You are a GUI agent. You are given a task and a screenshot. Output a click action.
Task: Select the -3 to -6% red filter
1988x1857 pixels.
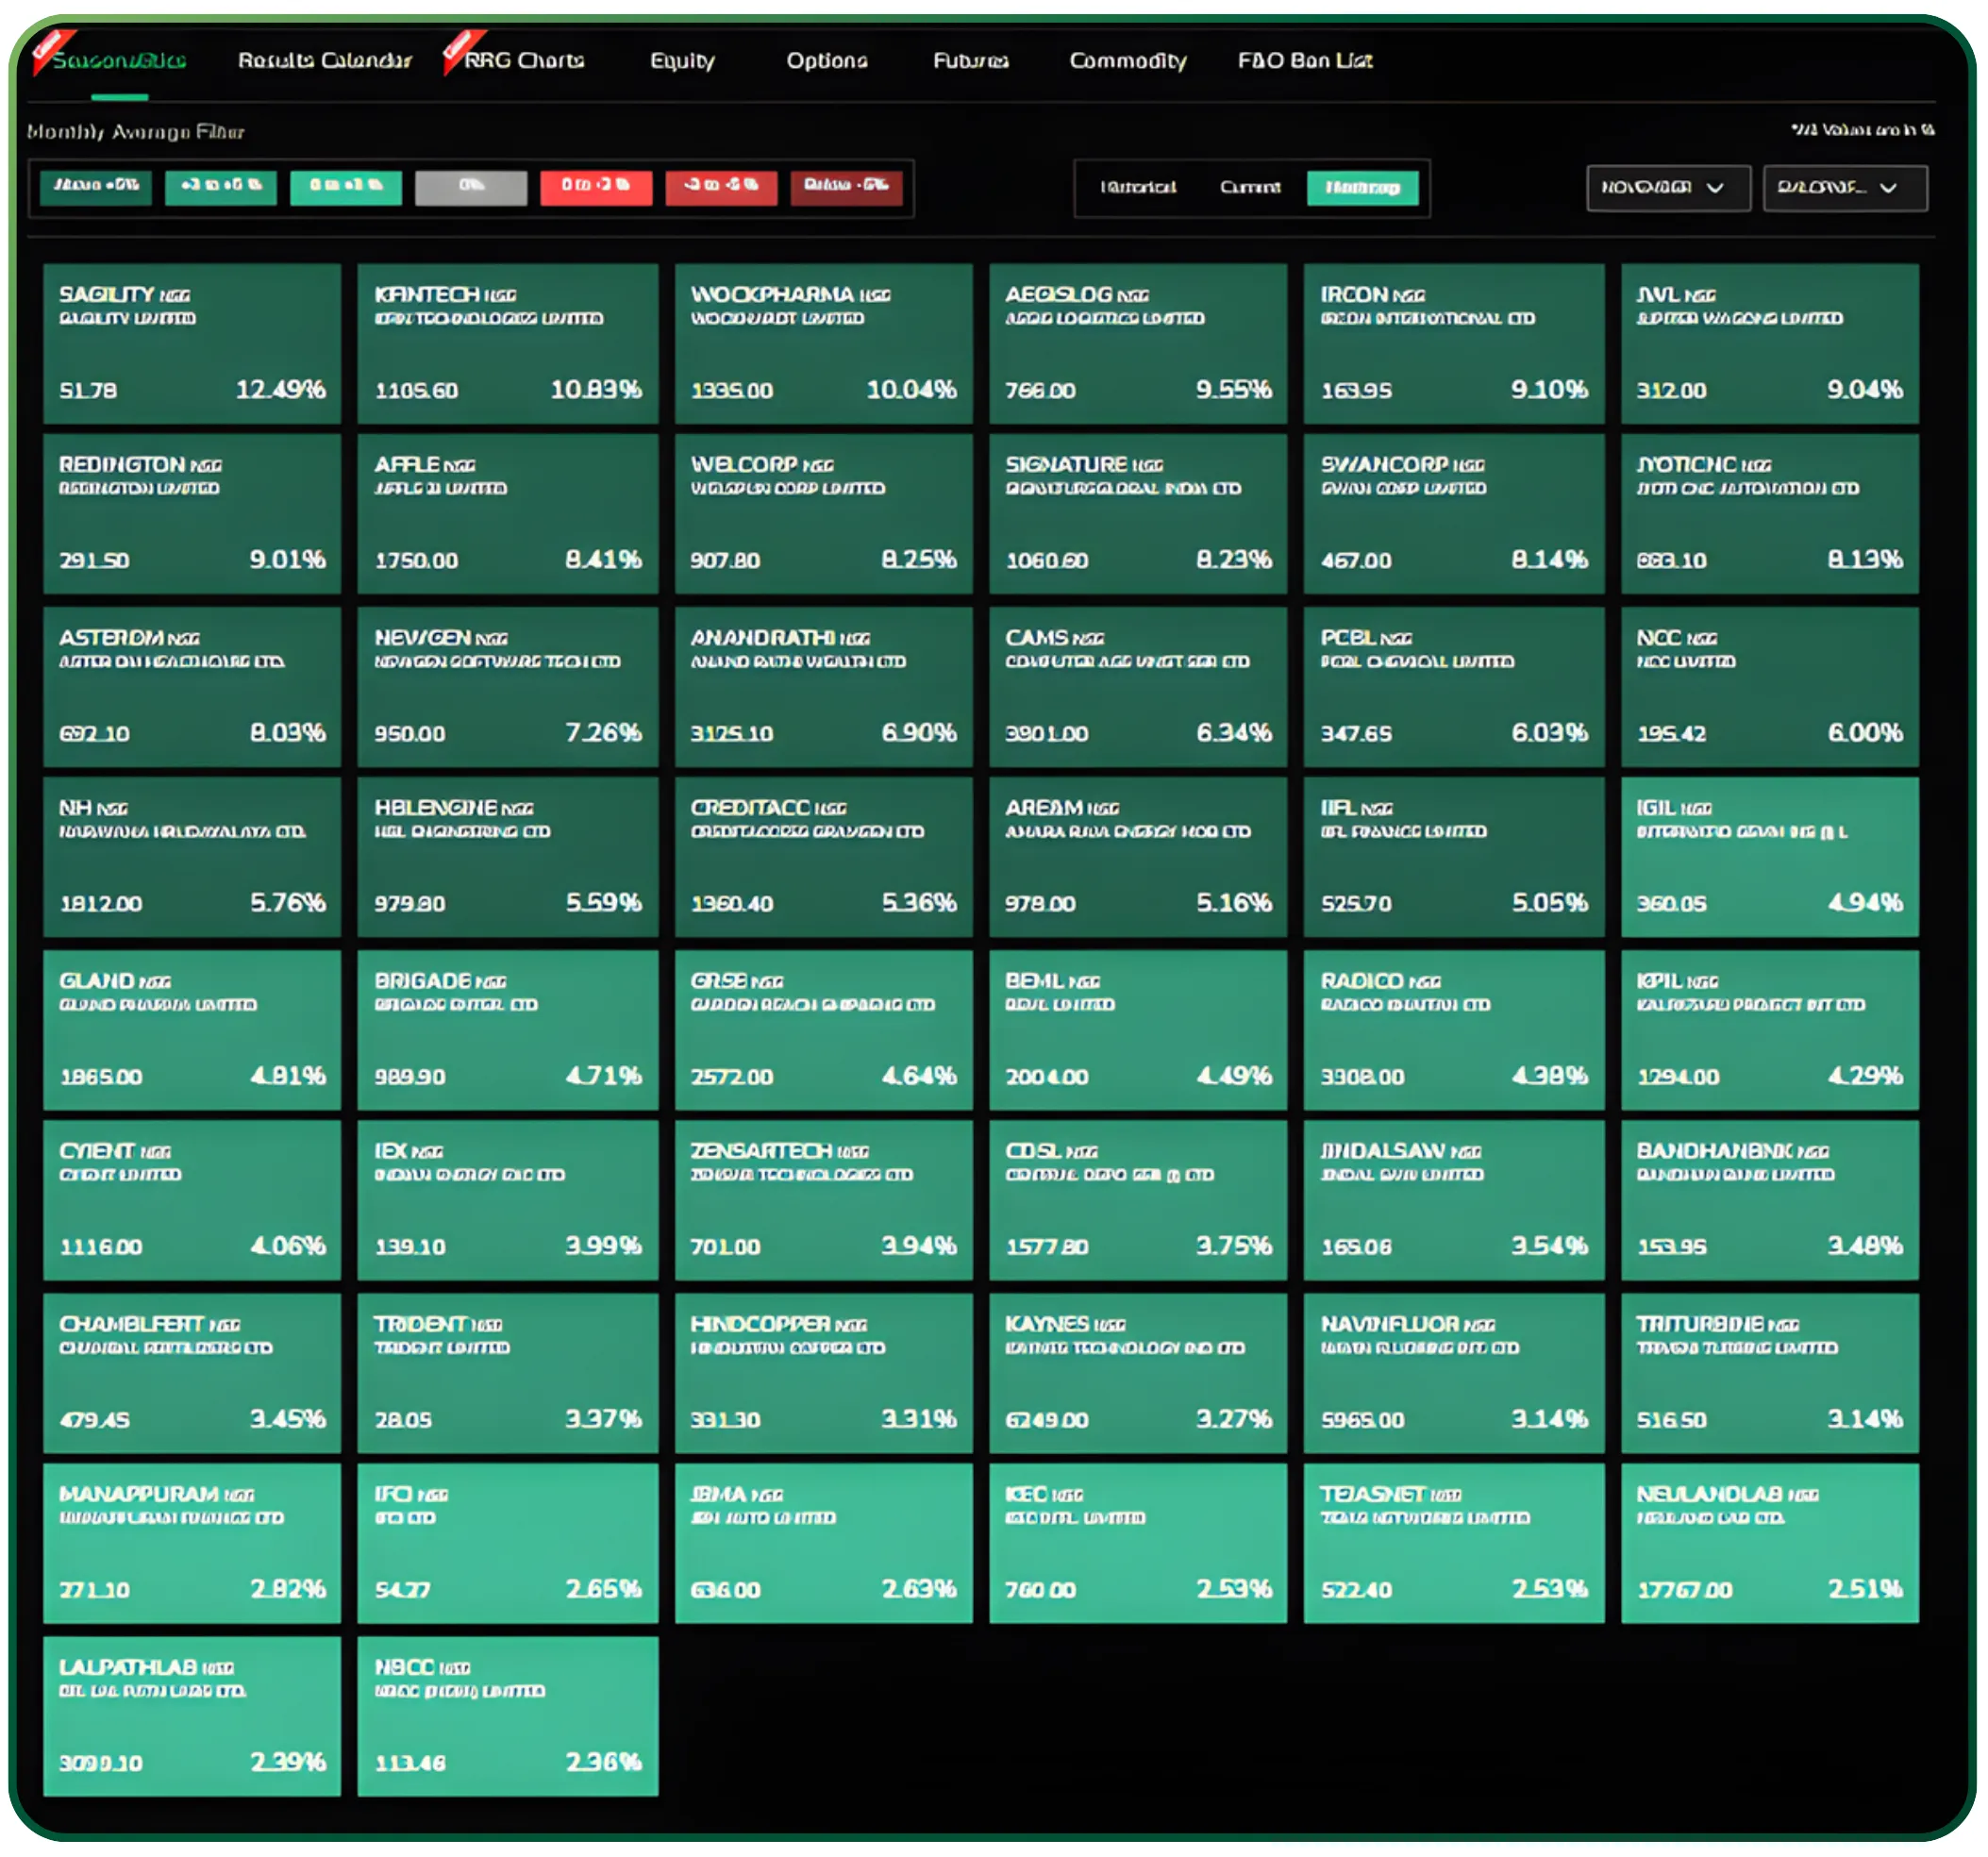point(722,187)
